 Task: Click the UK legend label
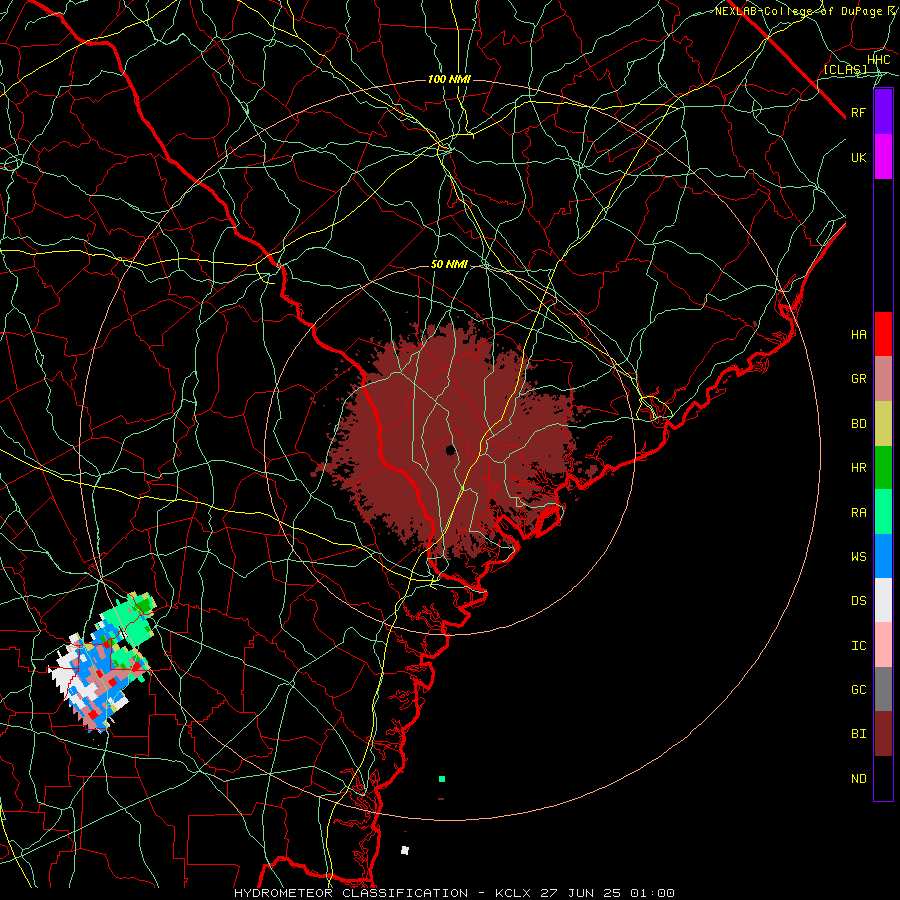[x=859, y=157]
